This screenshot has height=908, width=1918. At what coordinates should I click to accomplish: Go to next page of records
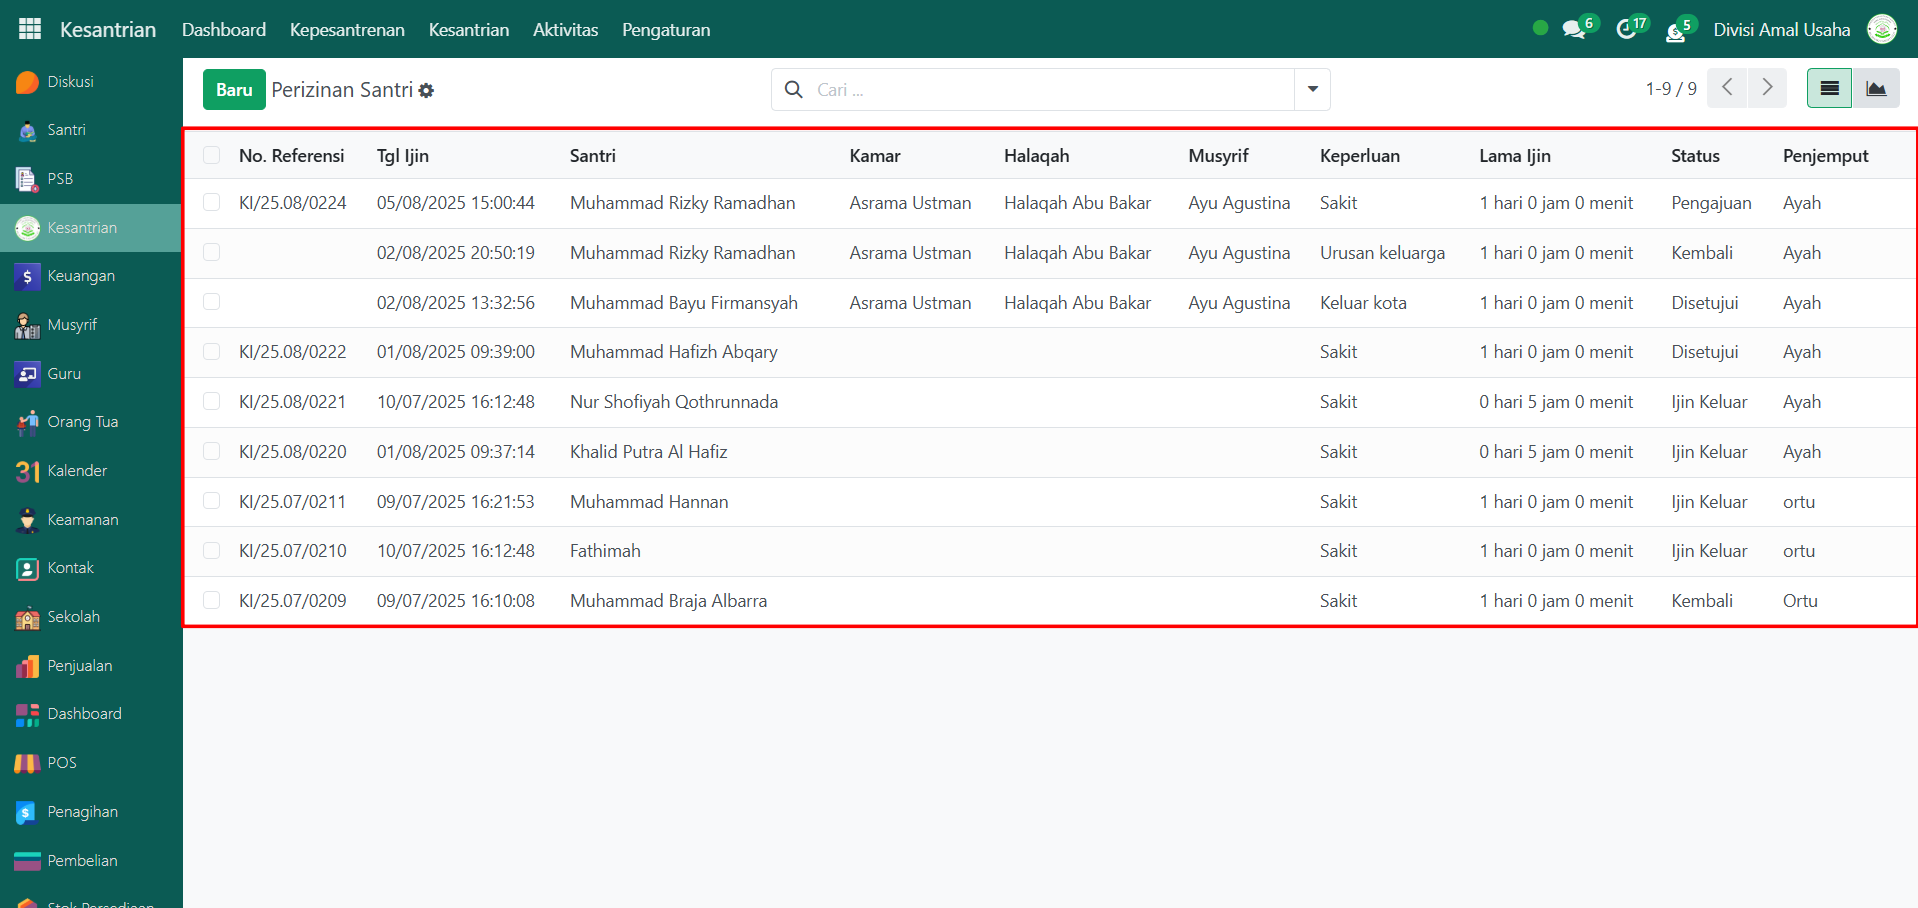click(x=1767, y=88)
